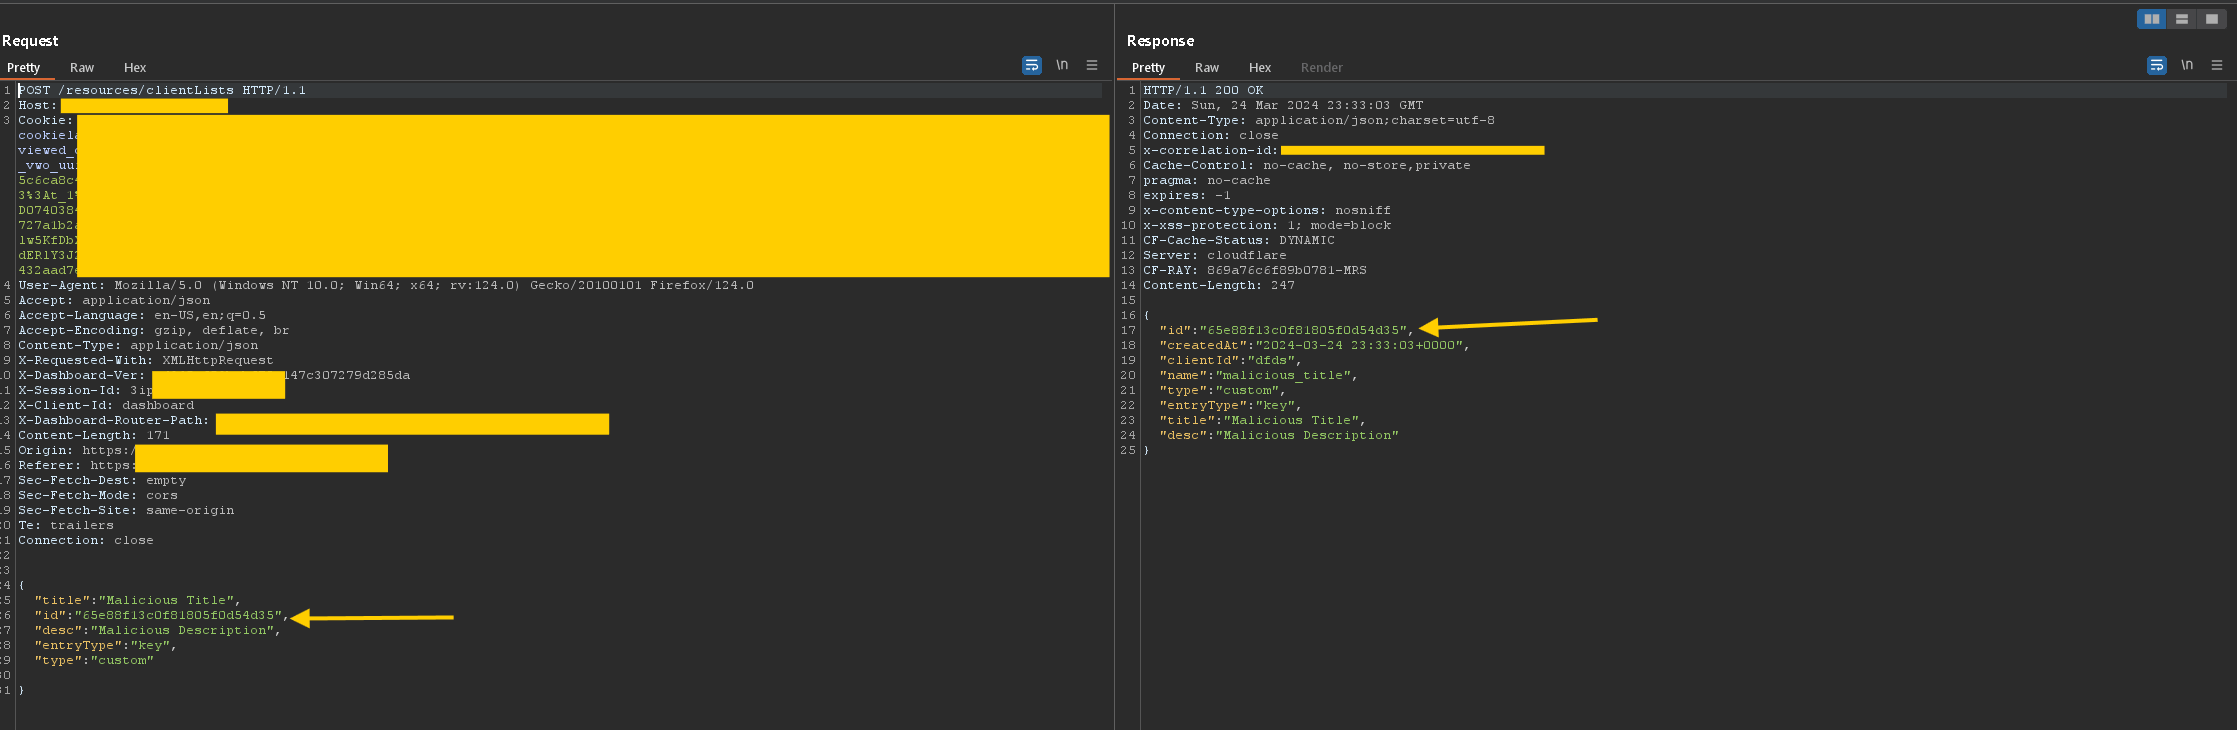This screenshot has width=2237, height=730.
Task: Select the Pretty tab in Request panel
Action: [x=24, y=68]
